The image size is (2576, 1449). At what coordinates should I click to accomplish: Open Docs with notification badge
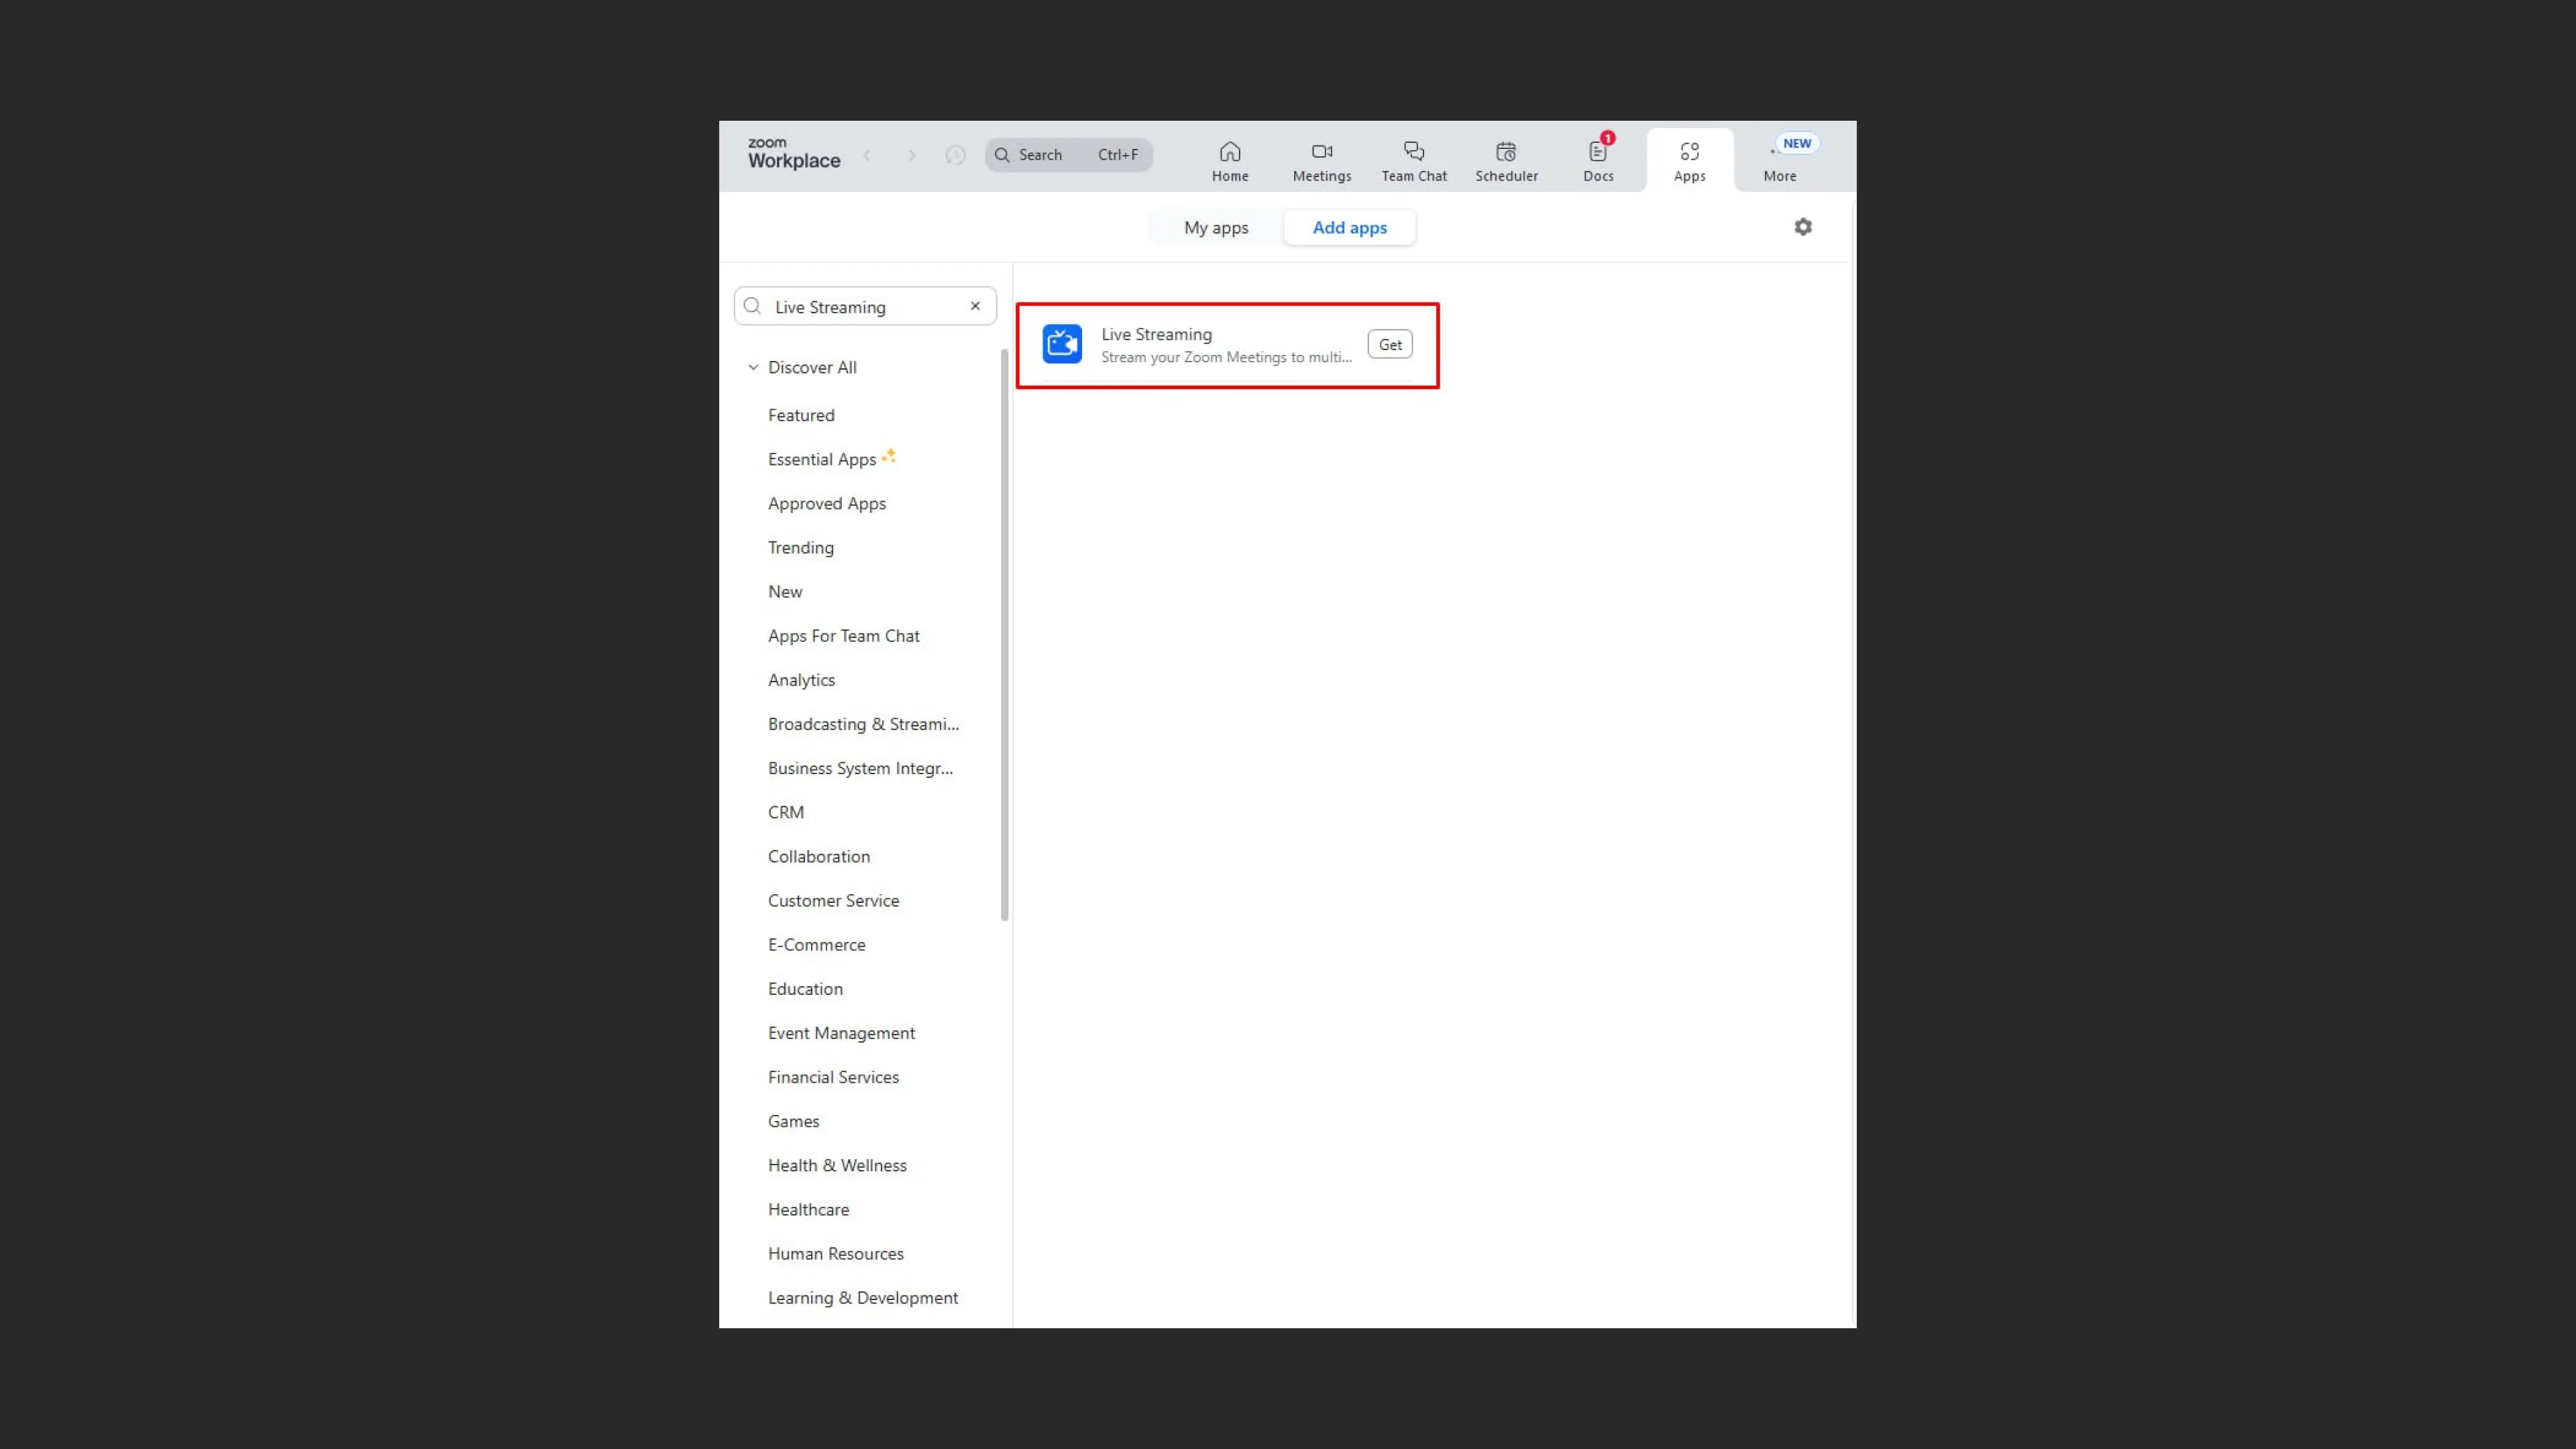coord(1597,152)
